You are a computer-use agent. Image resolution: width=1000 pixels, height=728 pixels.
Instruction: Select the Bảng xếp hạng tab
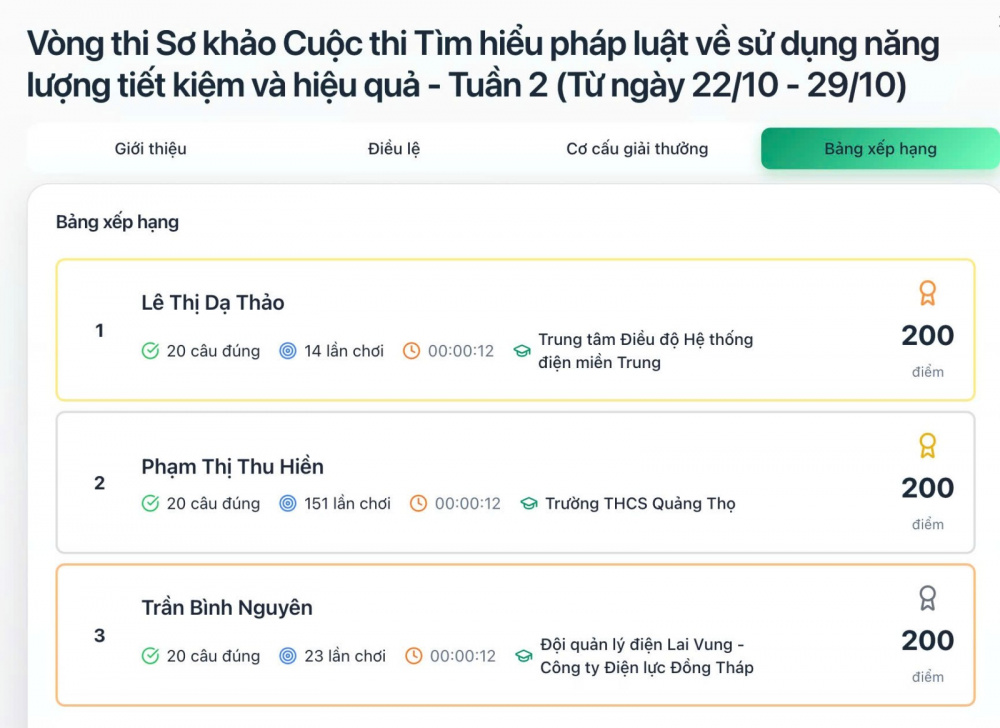880,148
